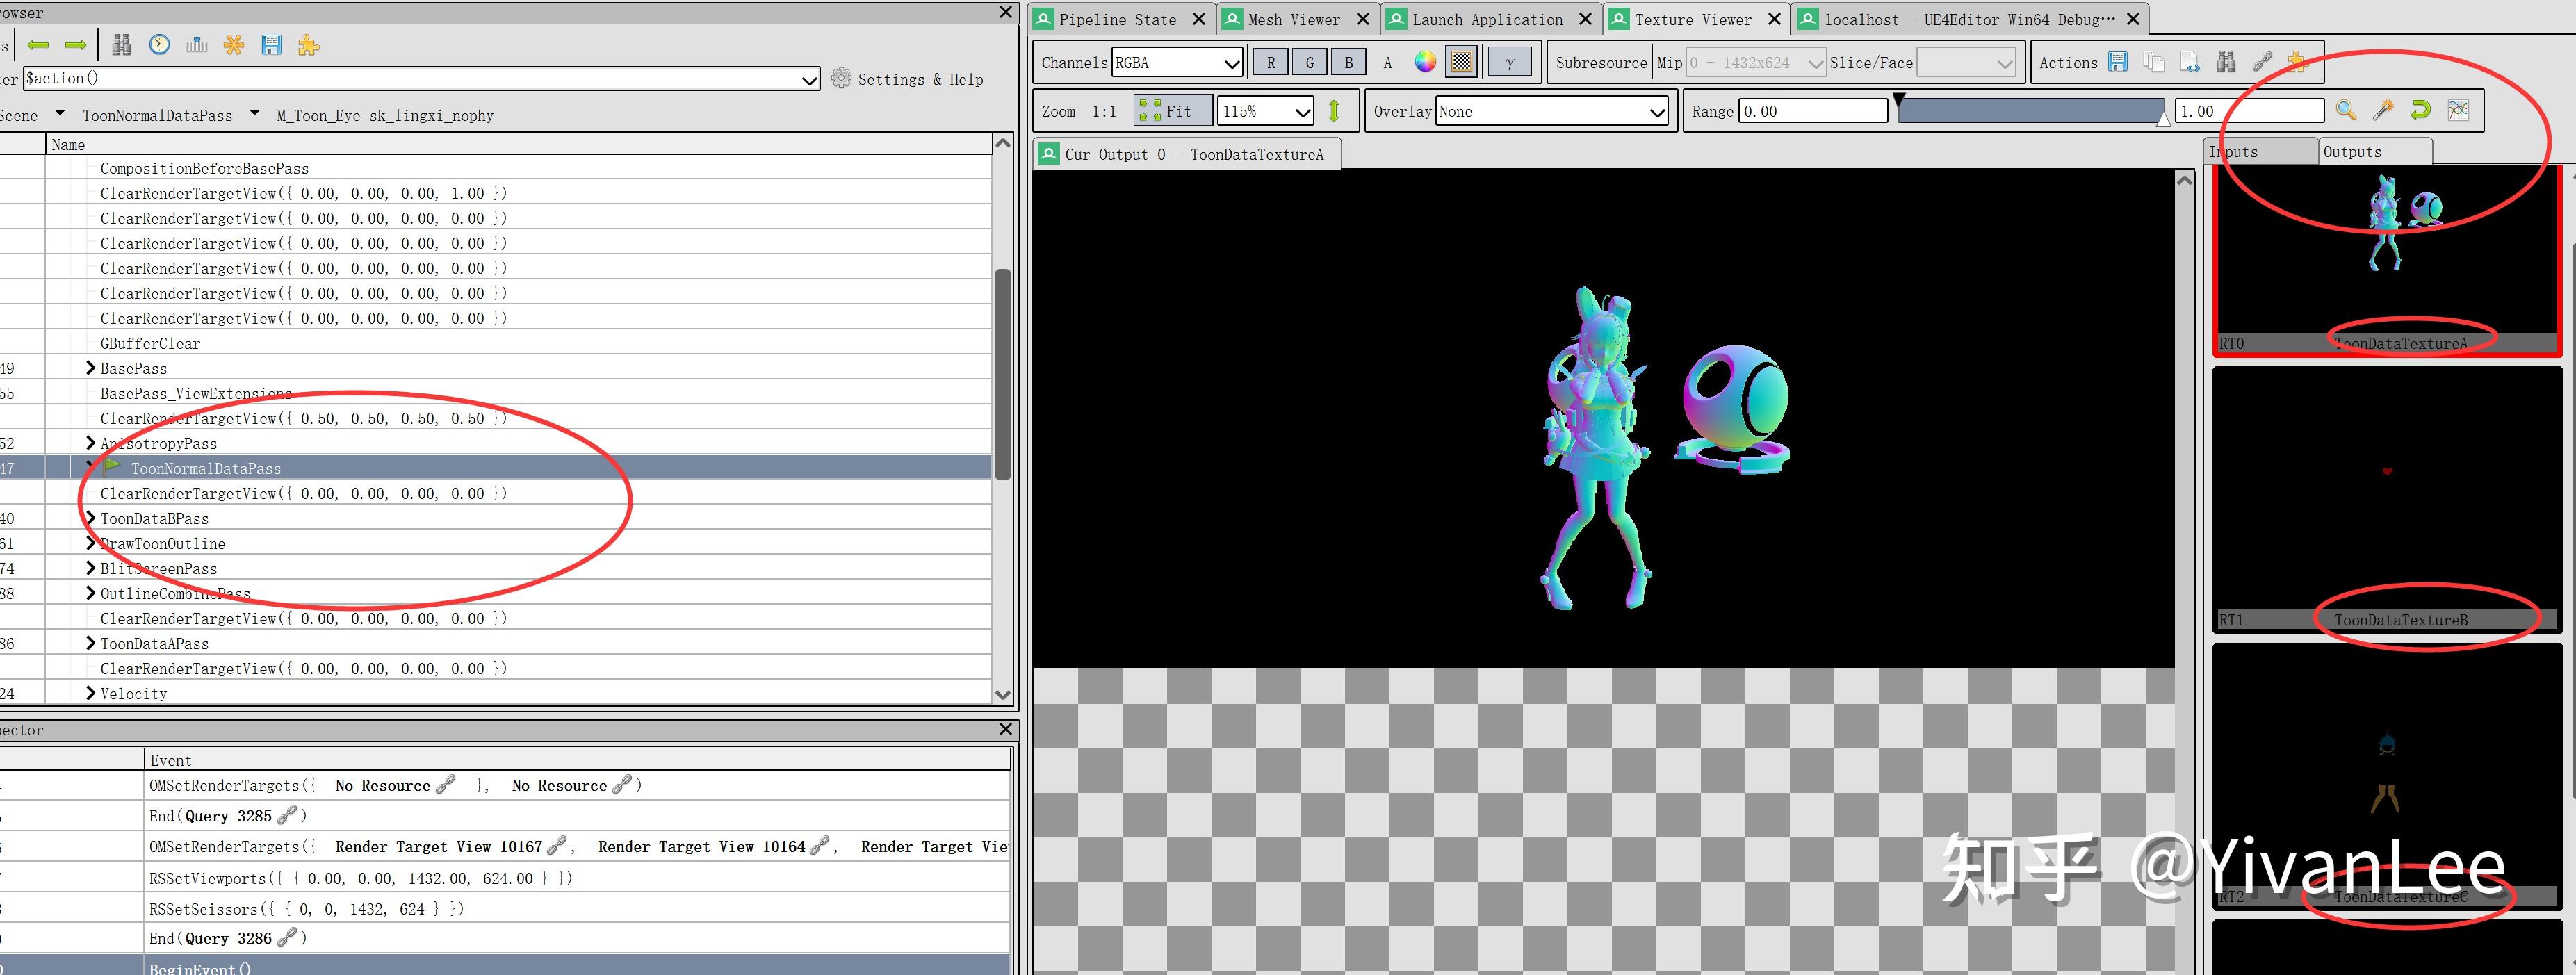Toggle the G channel button
This screenshot has width=2576, height=975.
(1309, 62)
